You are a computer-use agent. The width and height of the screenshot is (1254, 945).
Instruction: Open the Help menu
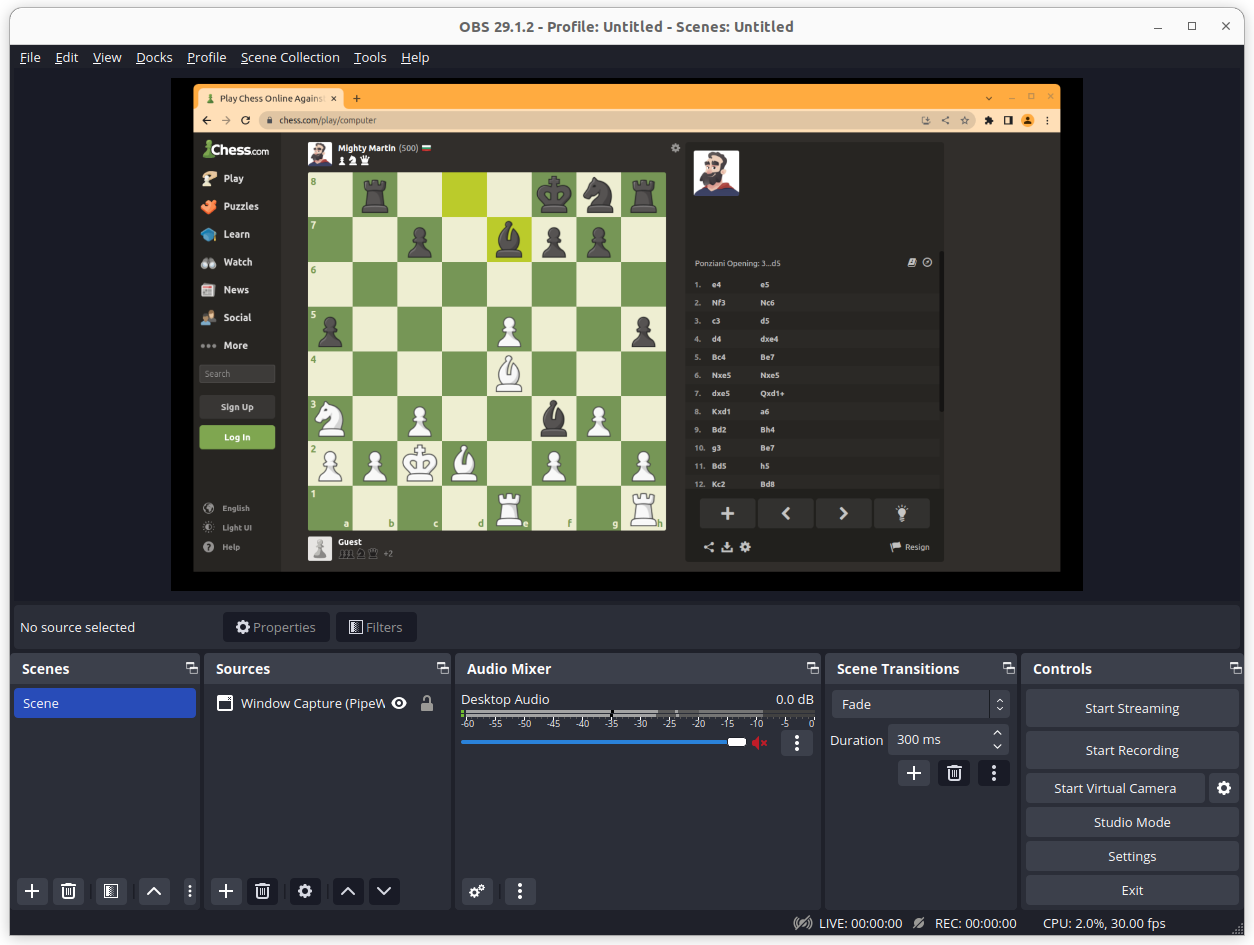[415, 57]
